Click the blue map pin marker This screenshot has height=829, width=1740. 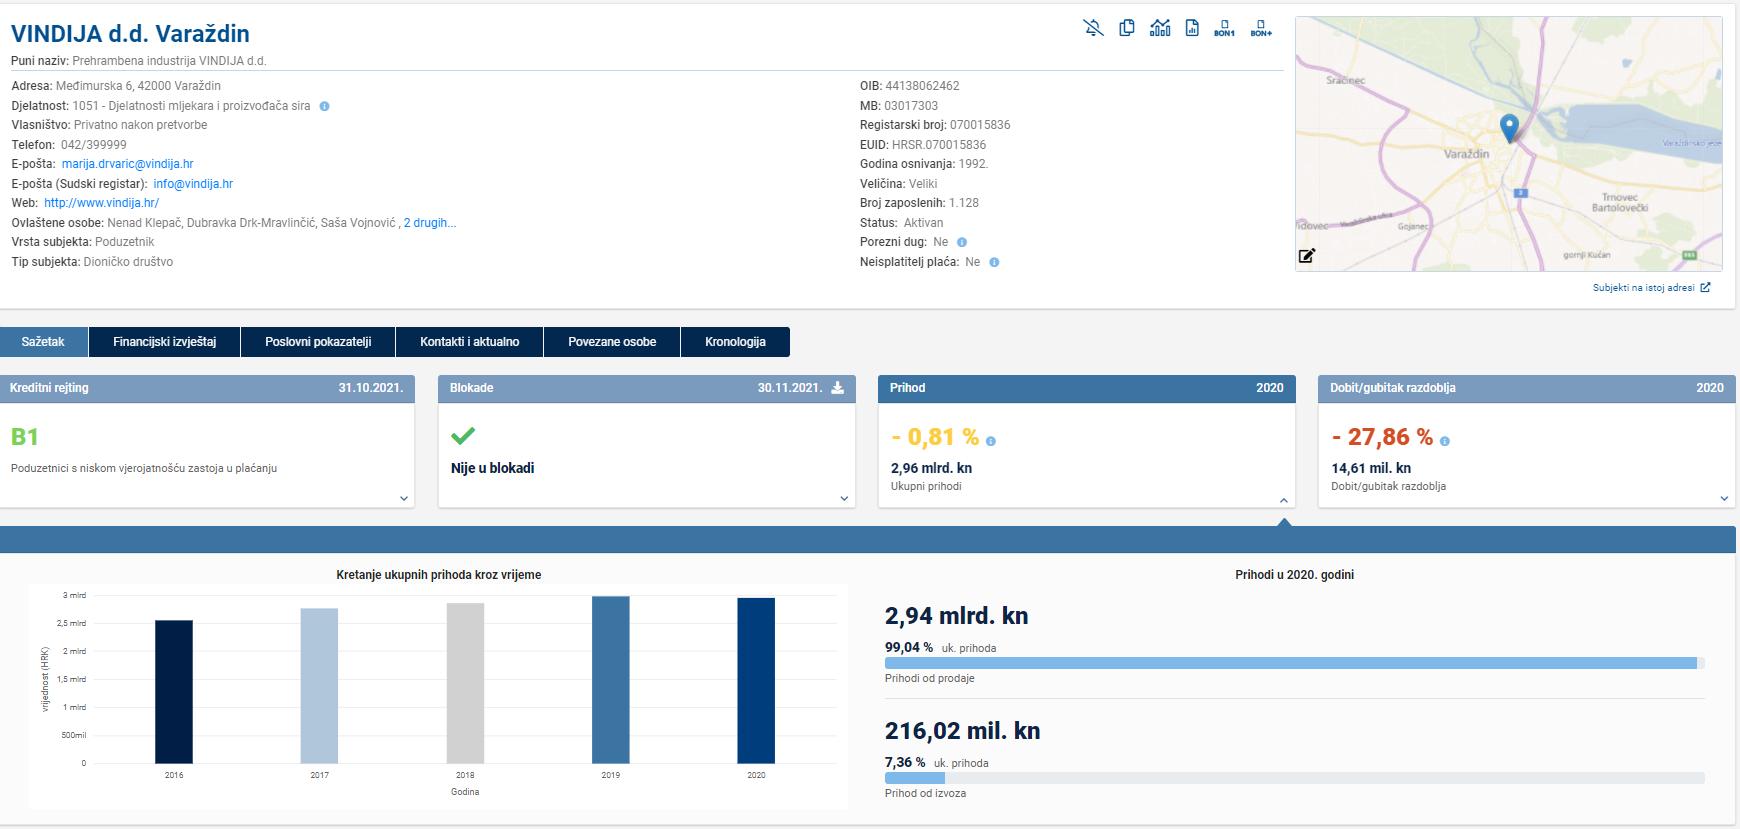[1509, 128]
